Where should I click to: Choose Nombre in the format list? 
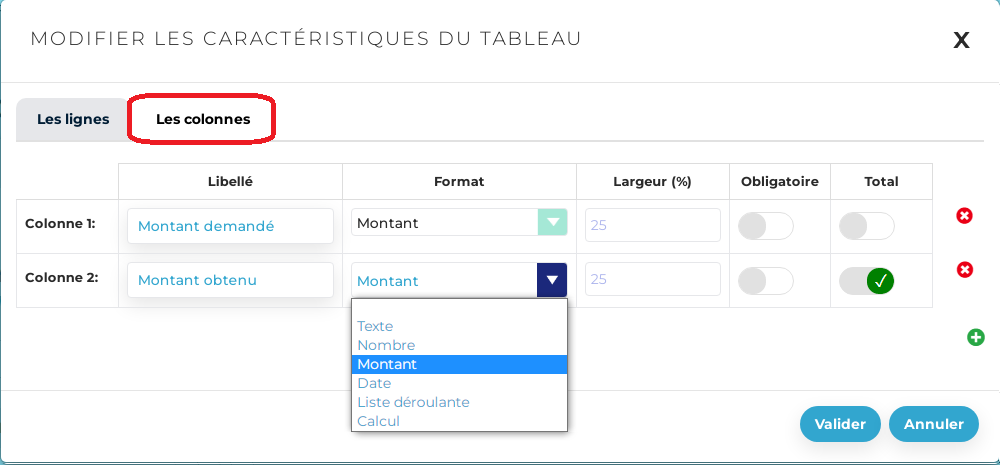pyautogui.click(x=386, y=345)
